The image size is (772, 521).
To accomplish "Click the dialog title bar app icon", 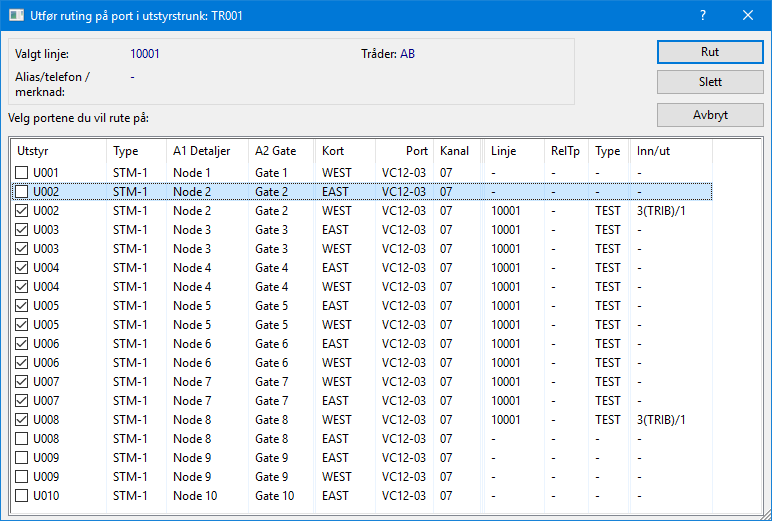I will pos(16,15).
